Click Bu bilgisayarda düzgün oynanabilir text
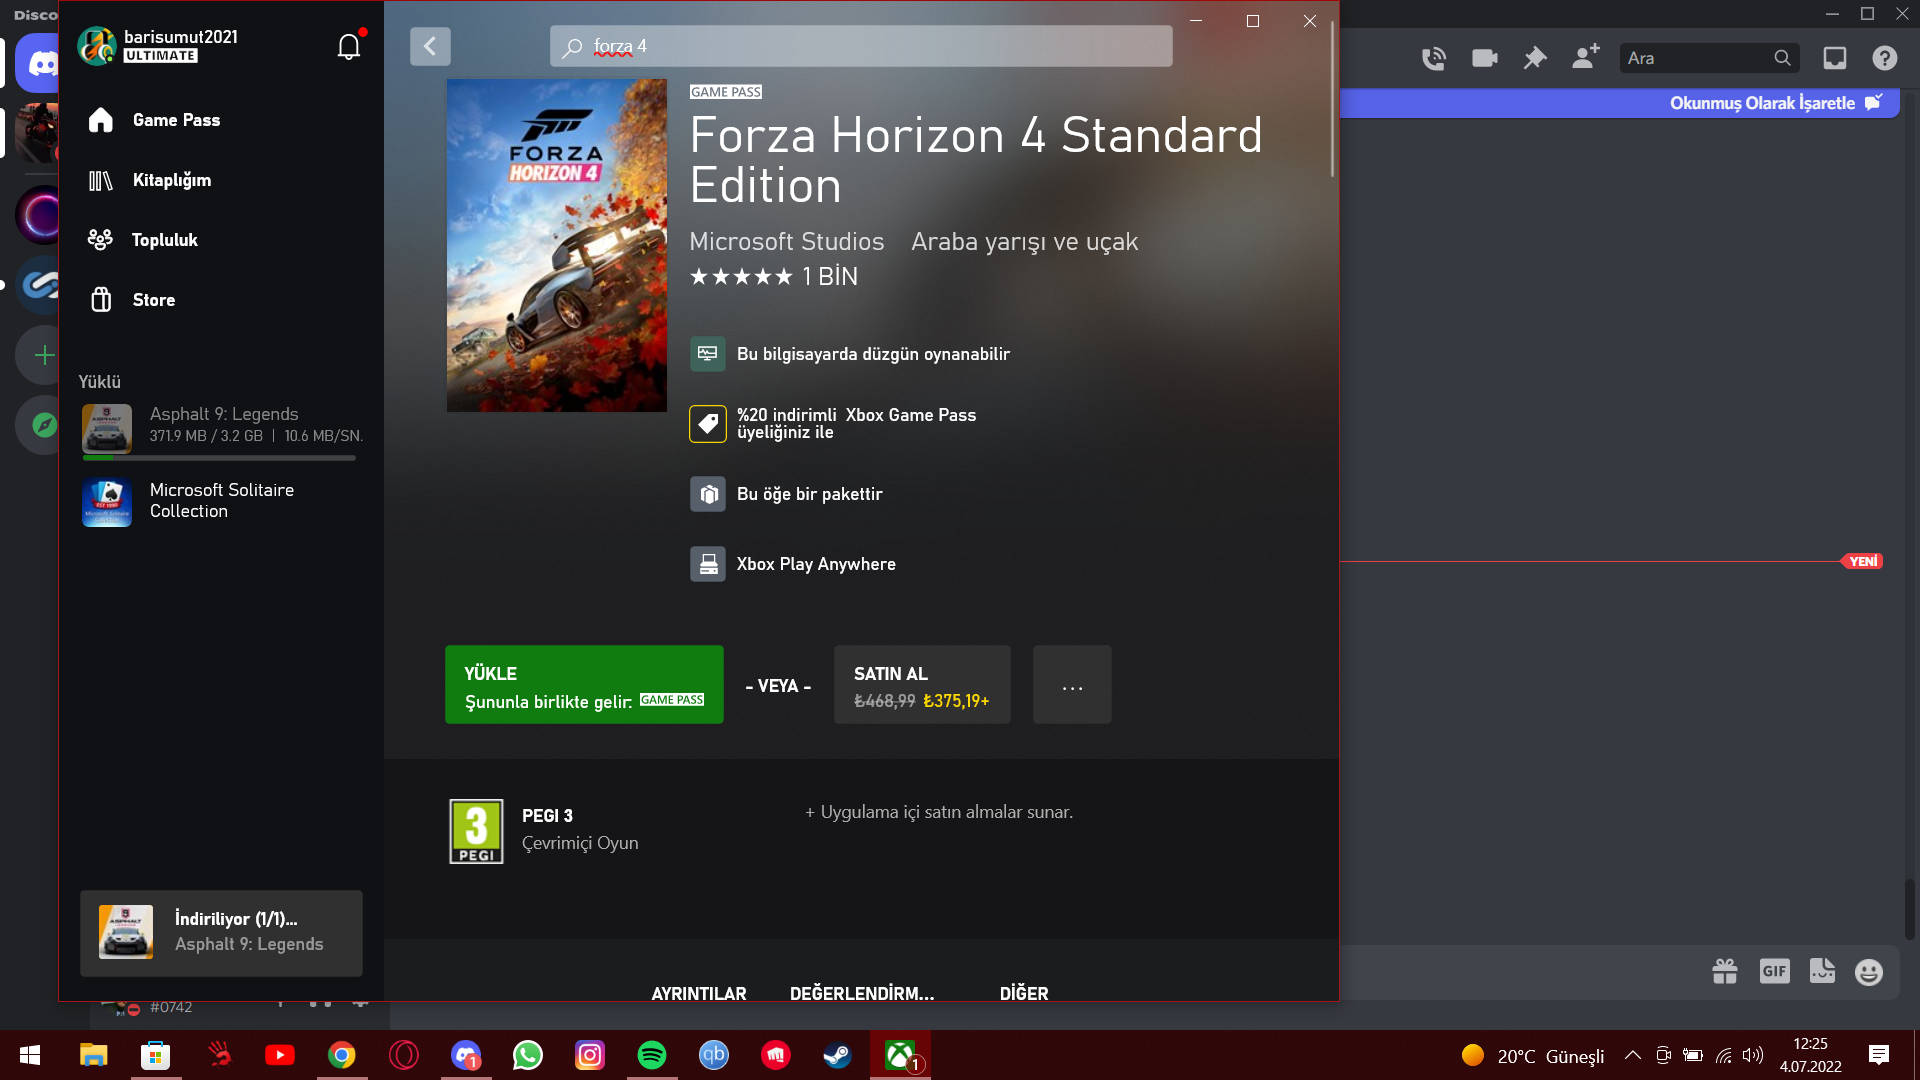The width and height of the screenshot is (1920, 1080). click(873, 354)
